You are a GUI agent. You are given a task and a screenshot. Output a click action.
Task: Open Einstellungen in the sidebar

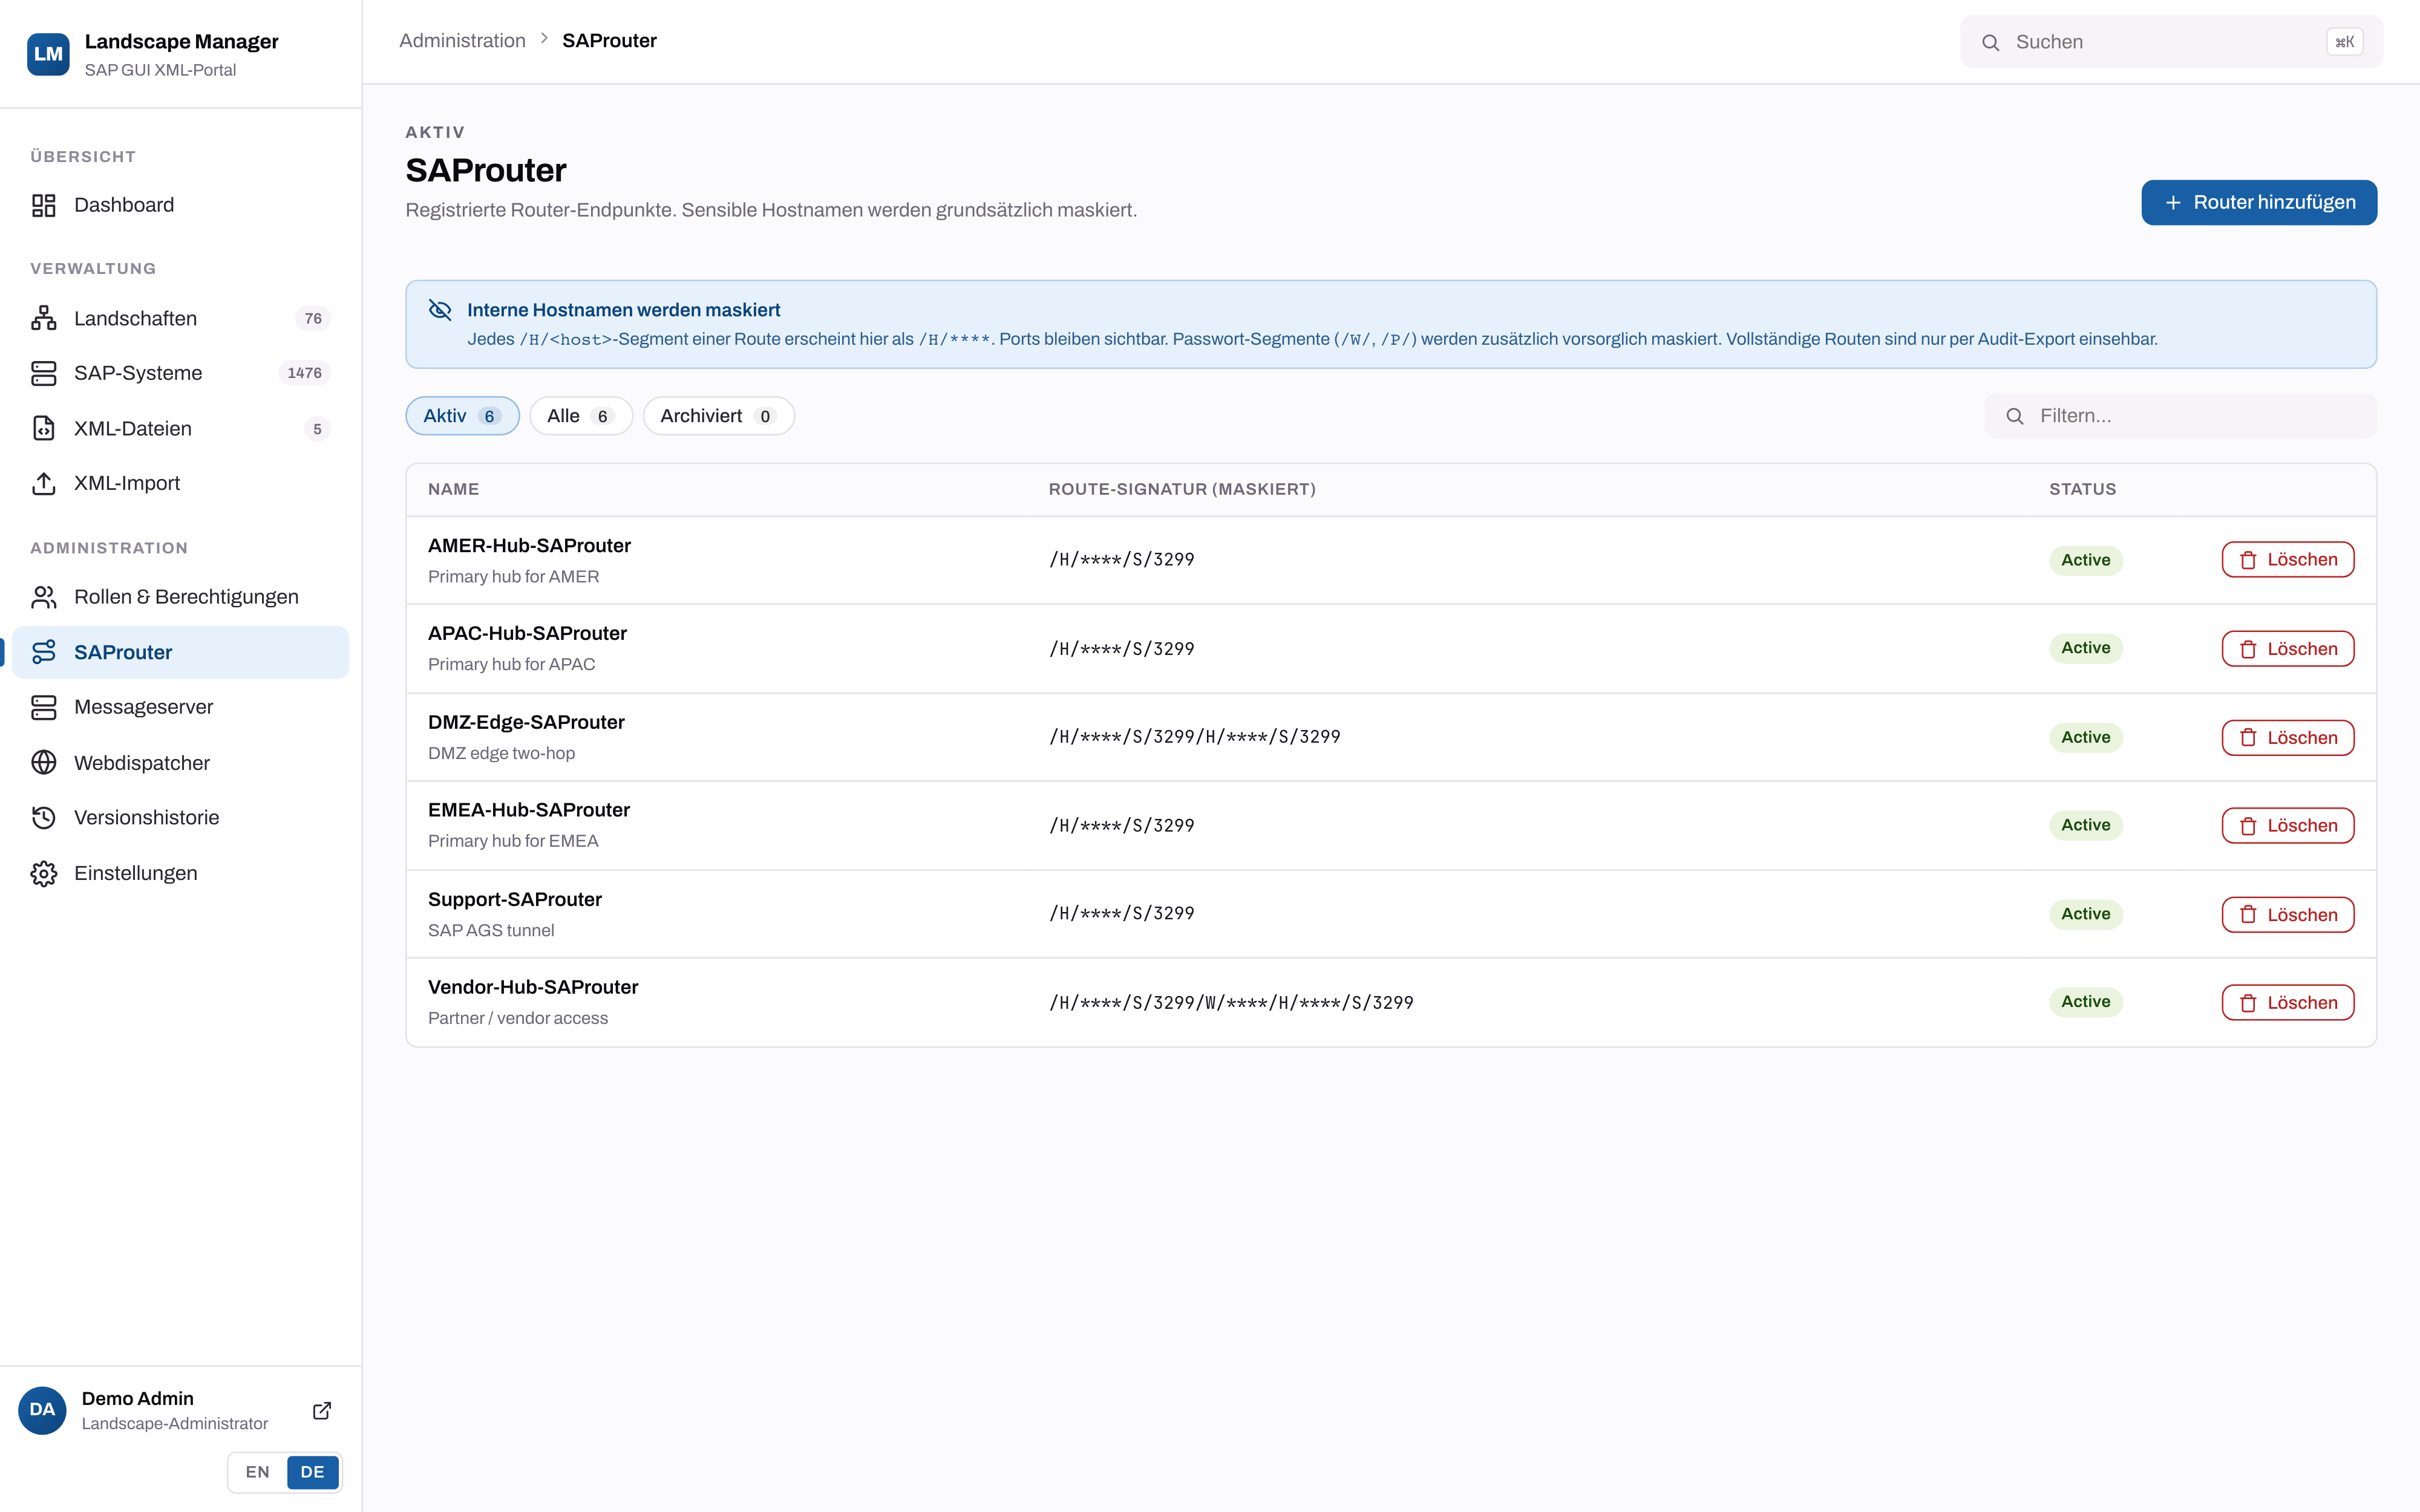[181, 873]
